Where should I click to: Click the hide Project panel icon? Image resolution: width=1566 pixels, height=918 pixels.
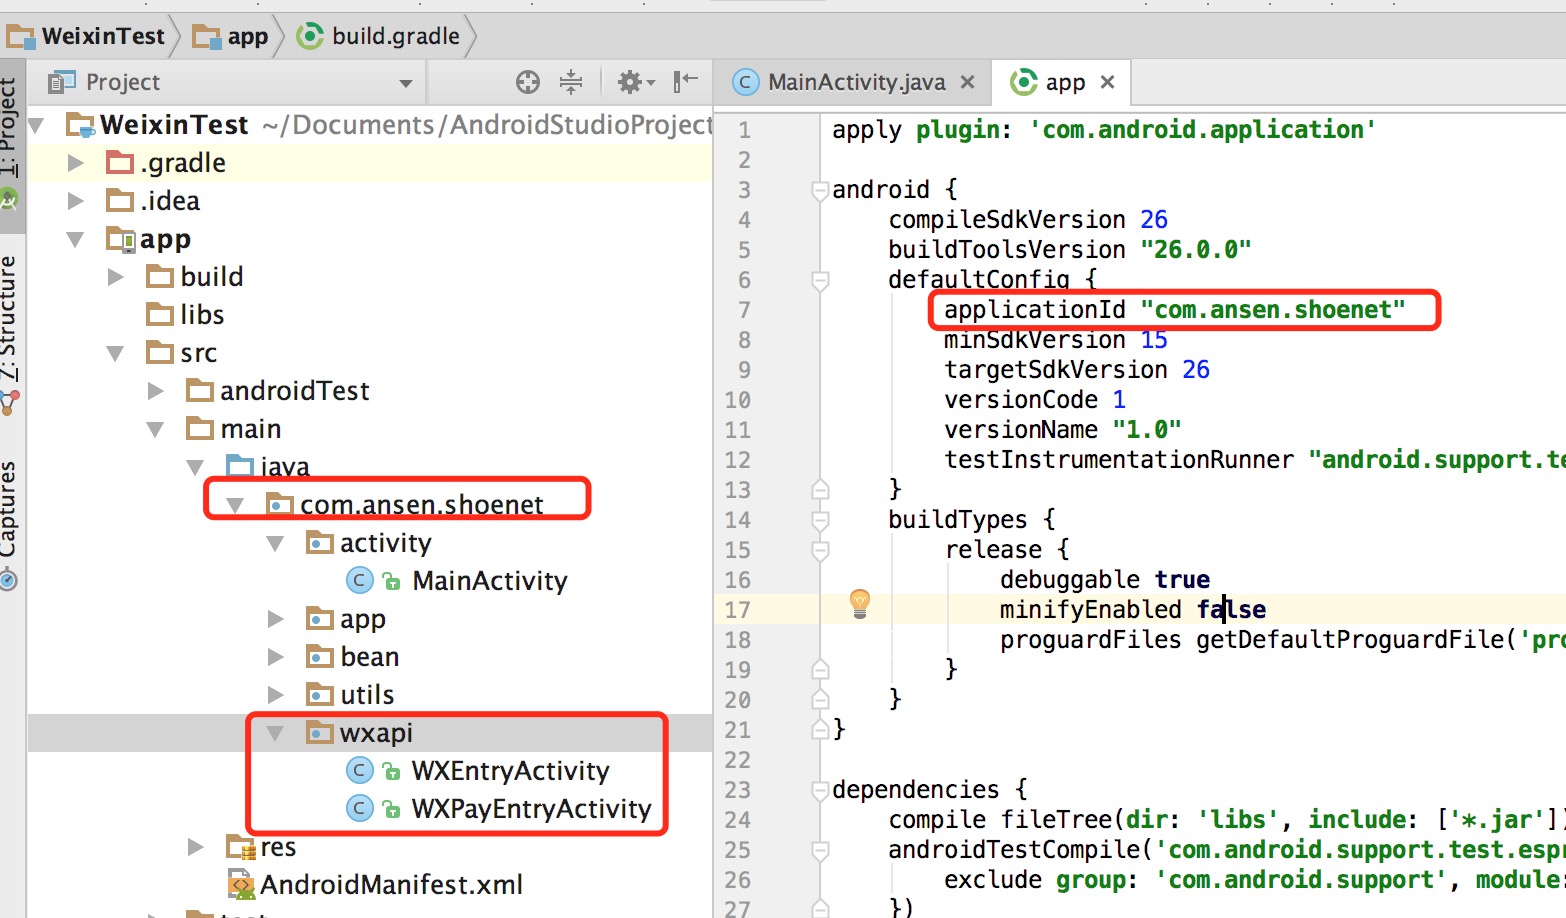coord(685,81)
